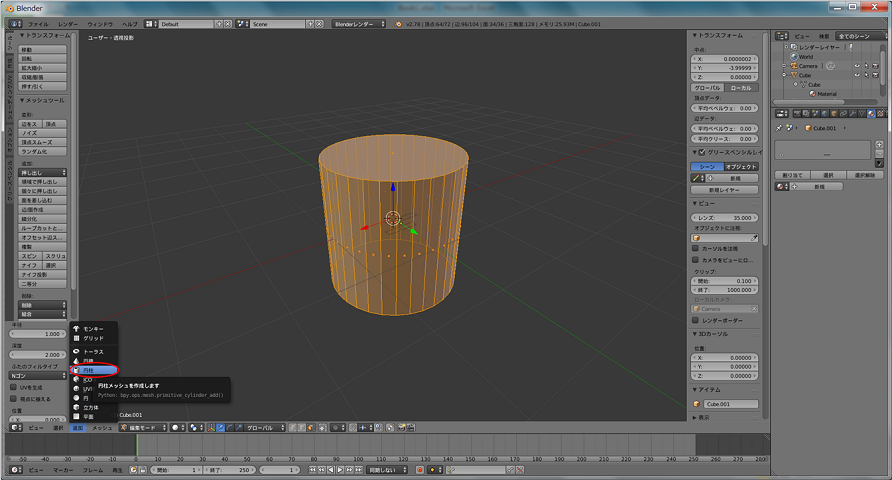The image size is (892, 480).
Task: Click the 細分化 subdivide button
Action: pyautogui.click(x=42, y=218)
